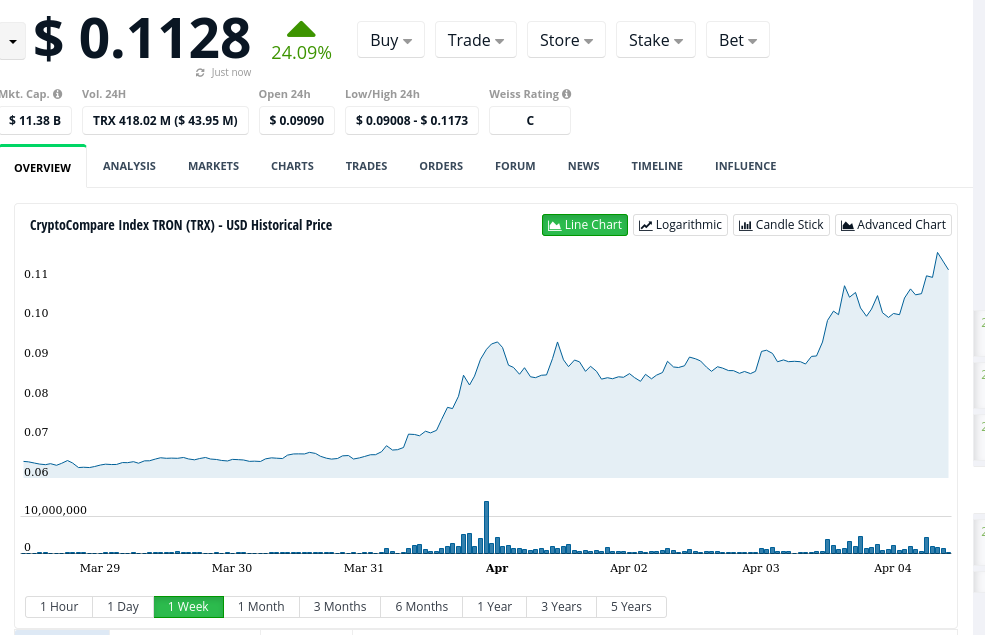Select the 1 Month time range
The width and height of the screenshot is (985, 635).
point(261,607)
